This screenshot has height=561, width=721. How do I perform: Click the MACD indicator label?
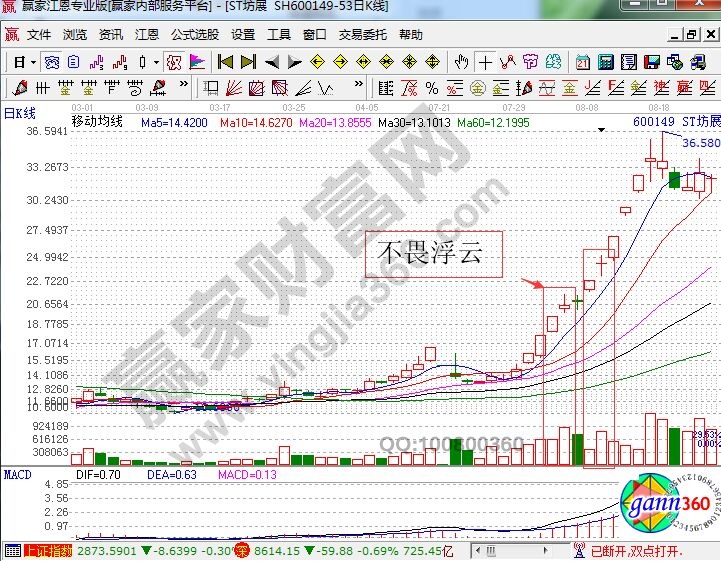pyautogui.click(x=18, y=472)
